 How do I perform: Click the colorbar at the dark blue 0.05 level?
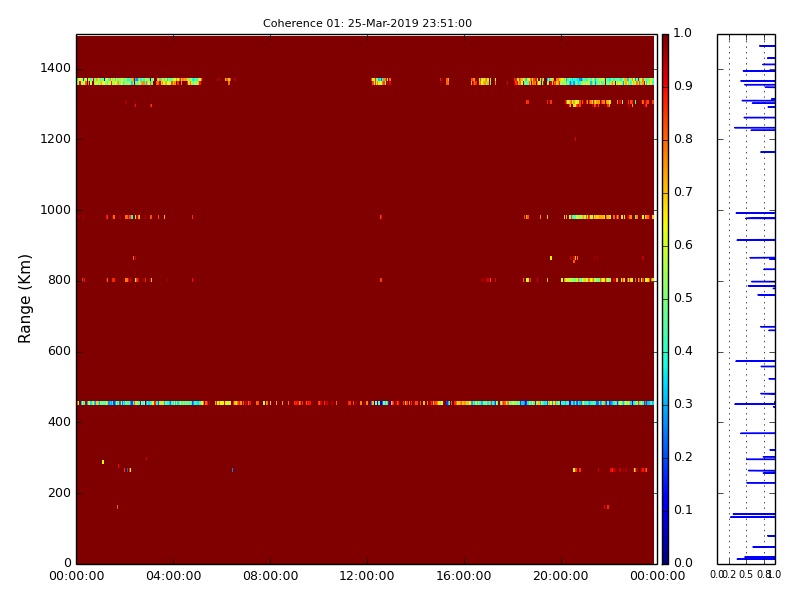[x=665, y=538]
